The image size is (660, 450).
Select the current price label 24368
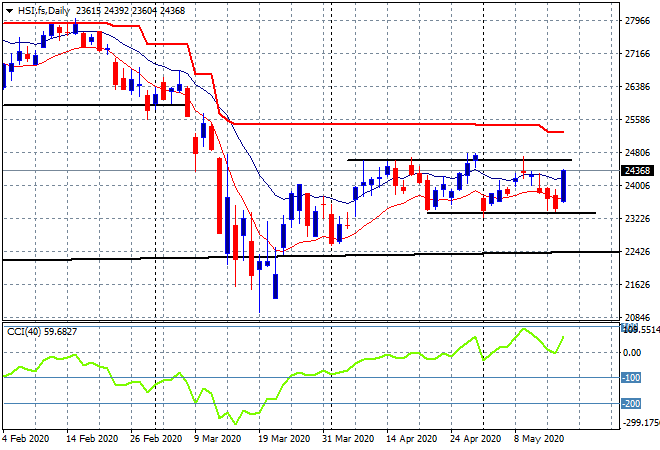click(638, 170)
